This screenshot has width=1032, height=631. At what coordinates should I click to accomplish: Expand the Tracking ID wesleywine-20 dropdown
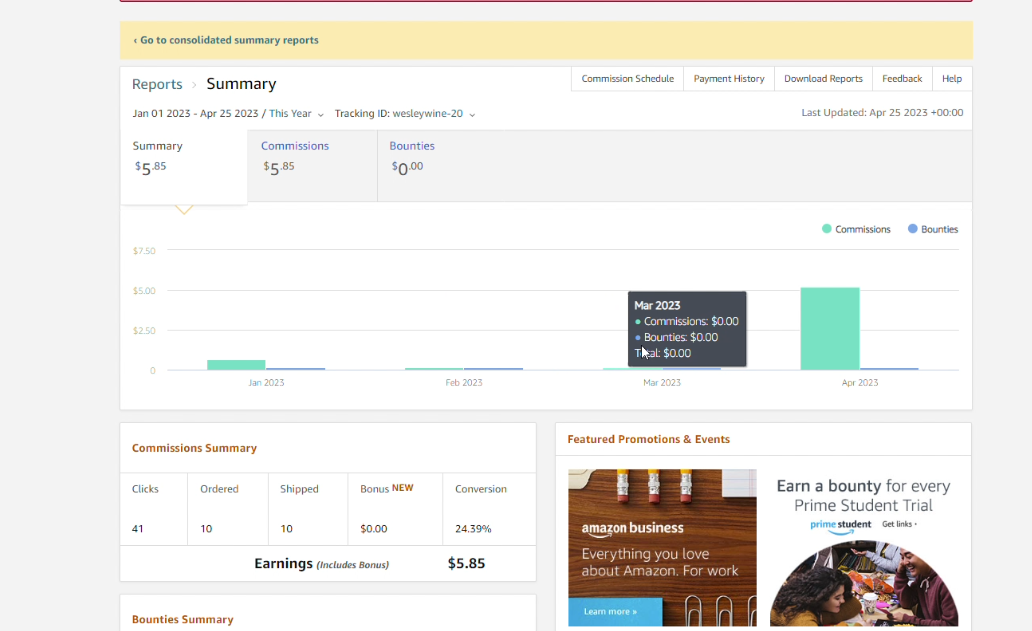click(x=405, y=113)
